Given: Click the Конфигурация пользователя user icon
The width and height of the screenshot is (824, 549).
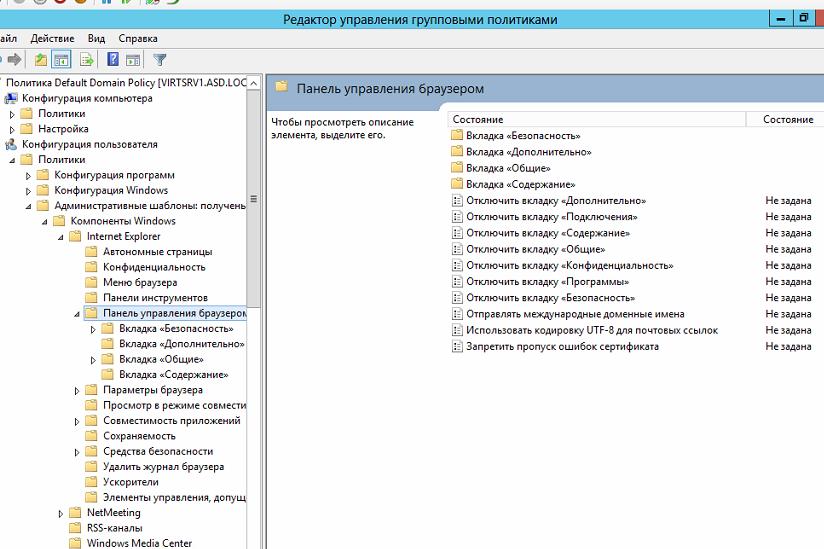Looking at the screenshot, I should [x=11, y=144].
